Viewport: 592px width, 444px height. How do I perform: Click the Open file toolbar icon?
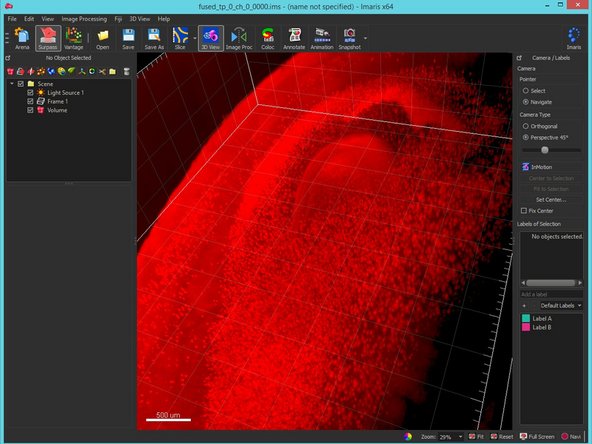pos(102,39)
